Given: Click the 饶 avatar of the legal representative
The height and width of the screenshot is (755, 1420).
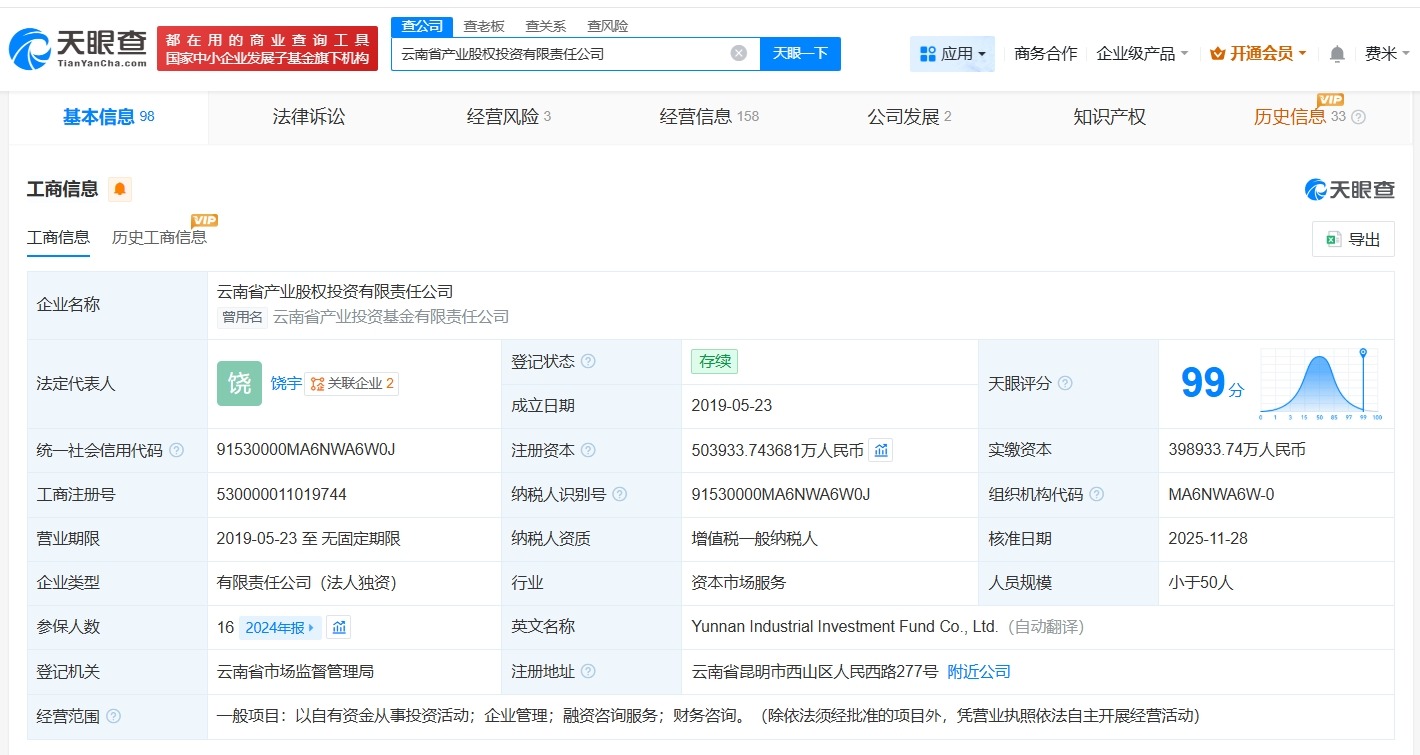Looking at the screenshot, I should (x=239, y=383).
